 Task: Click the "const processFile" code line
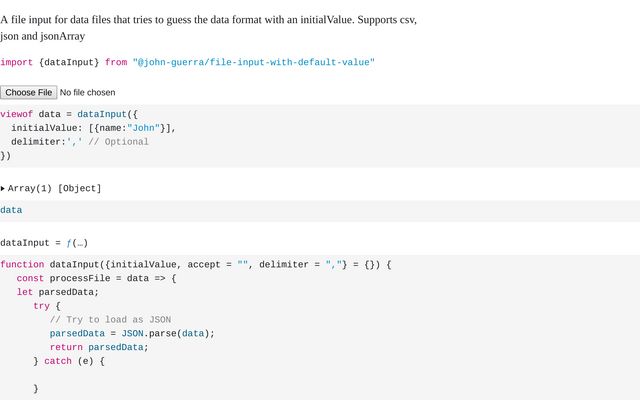coord(96,278)
